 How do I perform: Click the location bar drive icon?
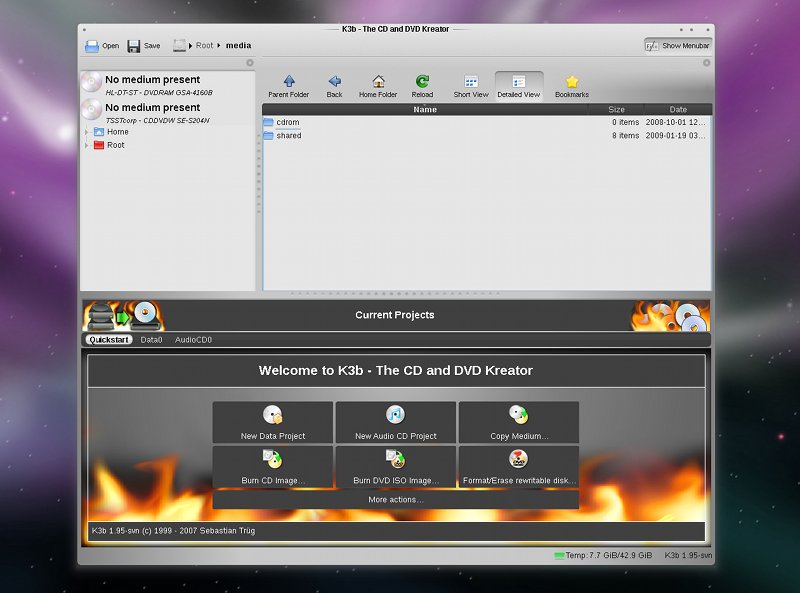pyautogui.click(x=179, y=46)
